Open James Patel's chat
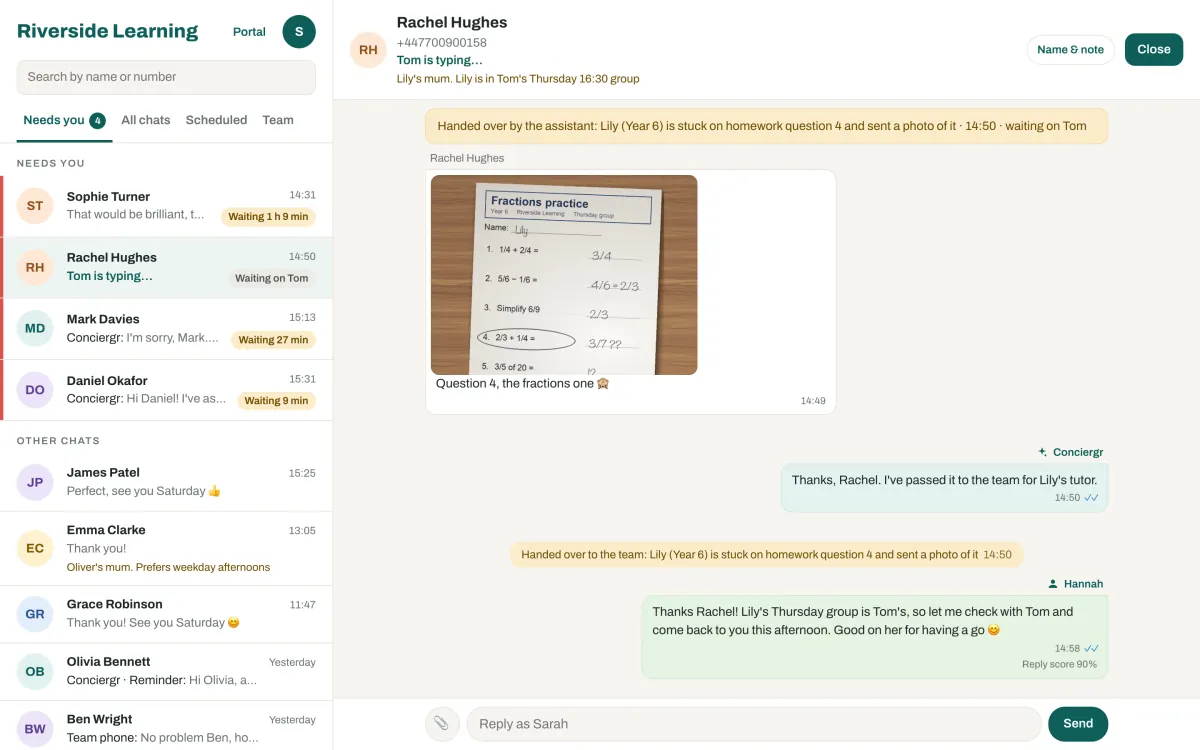Screen dimensions: 1200x750 (x=166, y=482)
